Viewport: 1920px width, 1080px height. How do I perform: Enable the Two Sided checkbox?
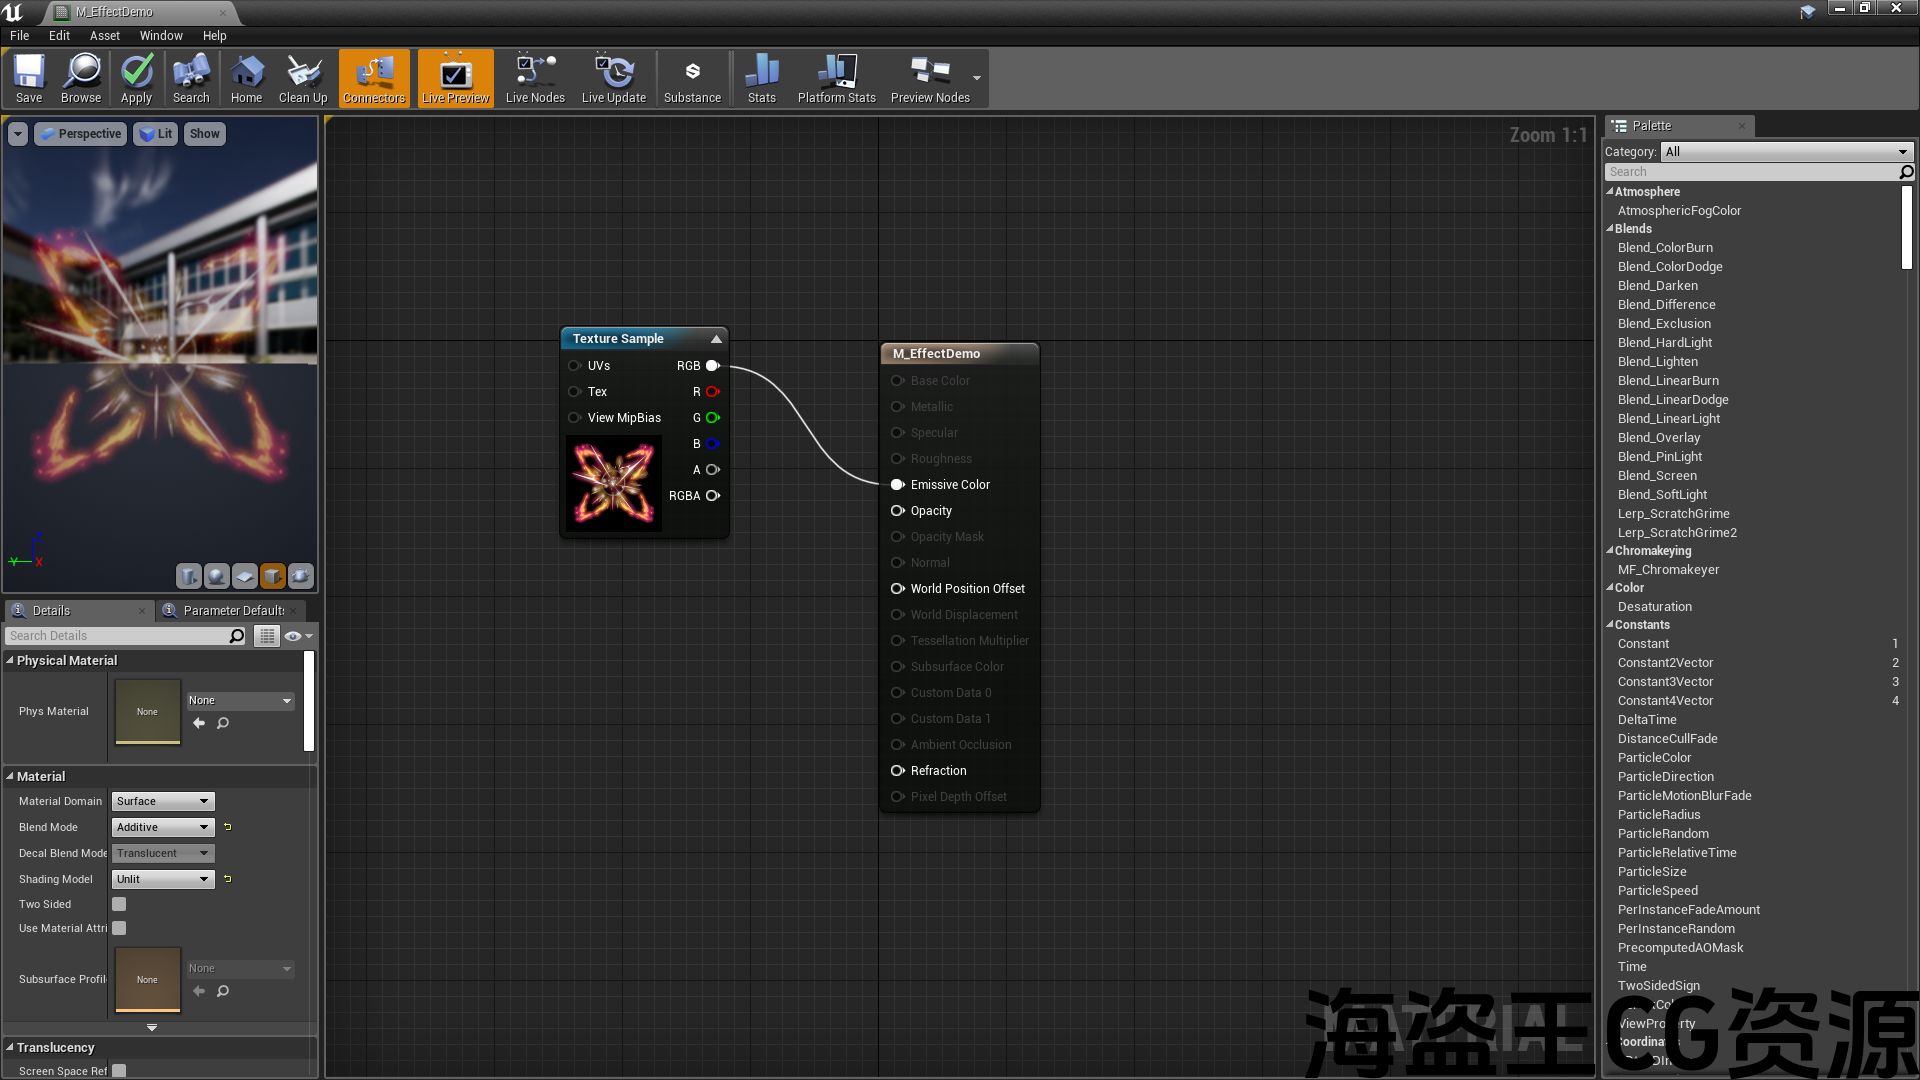pyautogui.click(x=119, y=904)
